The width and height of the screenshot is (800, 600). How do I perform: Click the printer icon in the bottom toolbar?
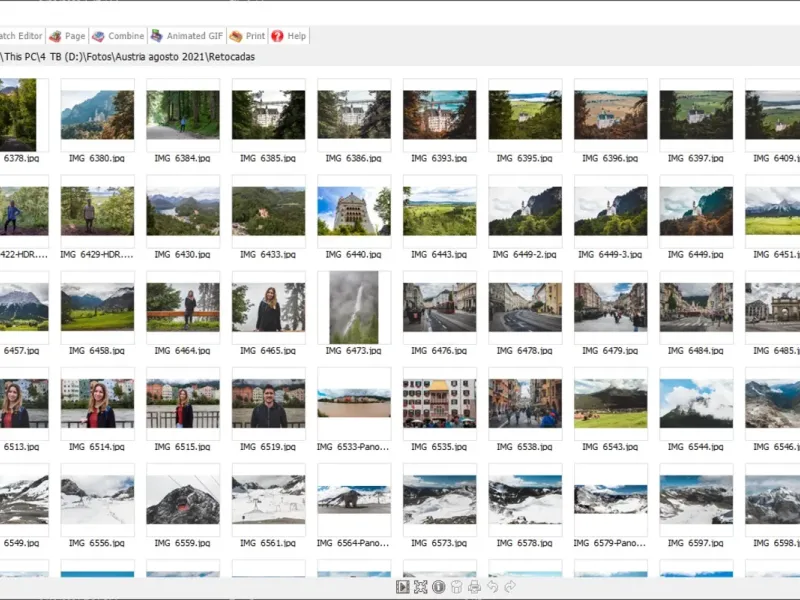point(474,587)
